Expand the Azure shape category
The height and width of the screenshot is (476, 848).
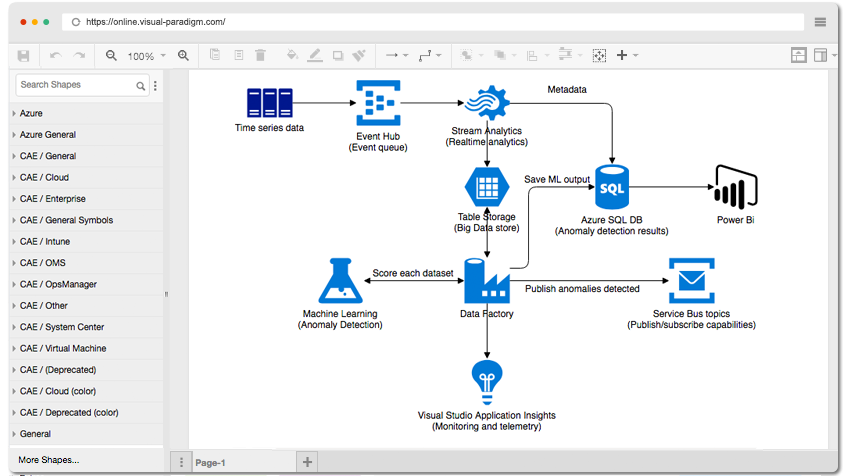(x=87, y=114)
